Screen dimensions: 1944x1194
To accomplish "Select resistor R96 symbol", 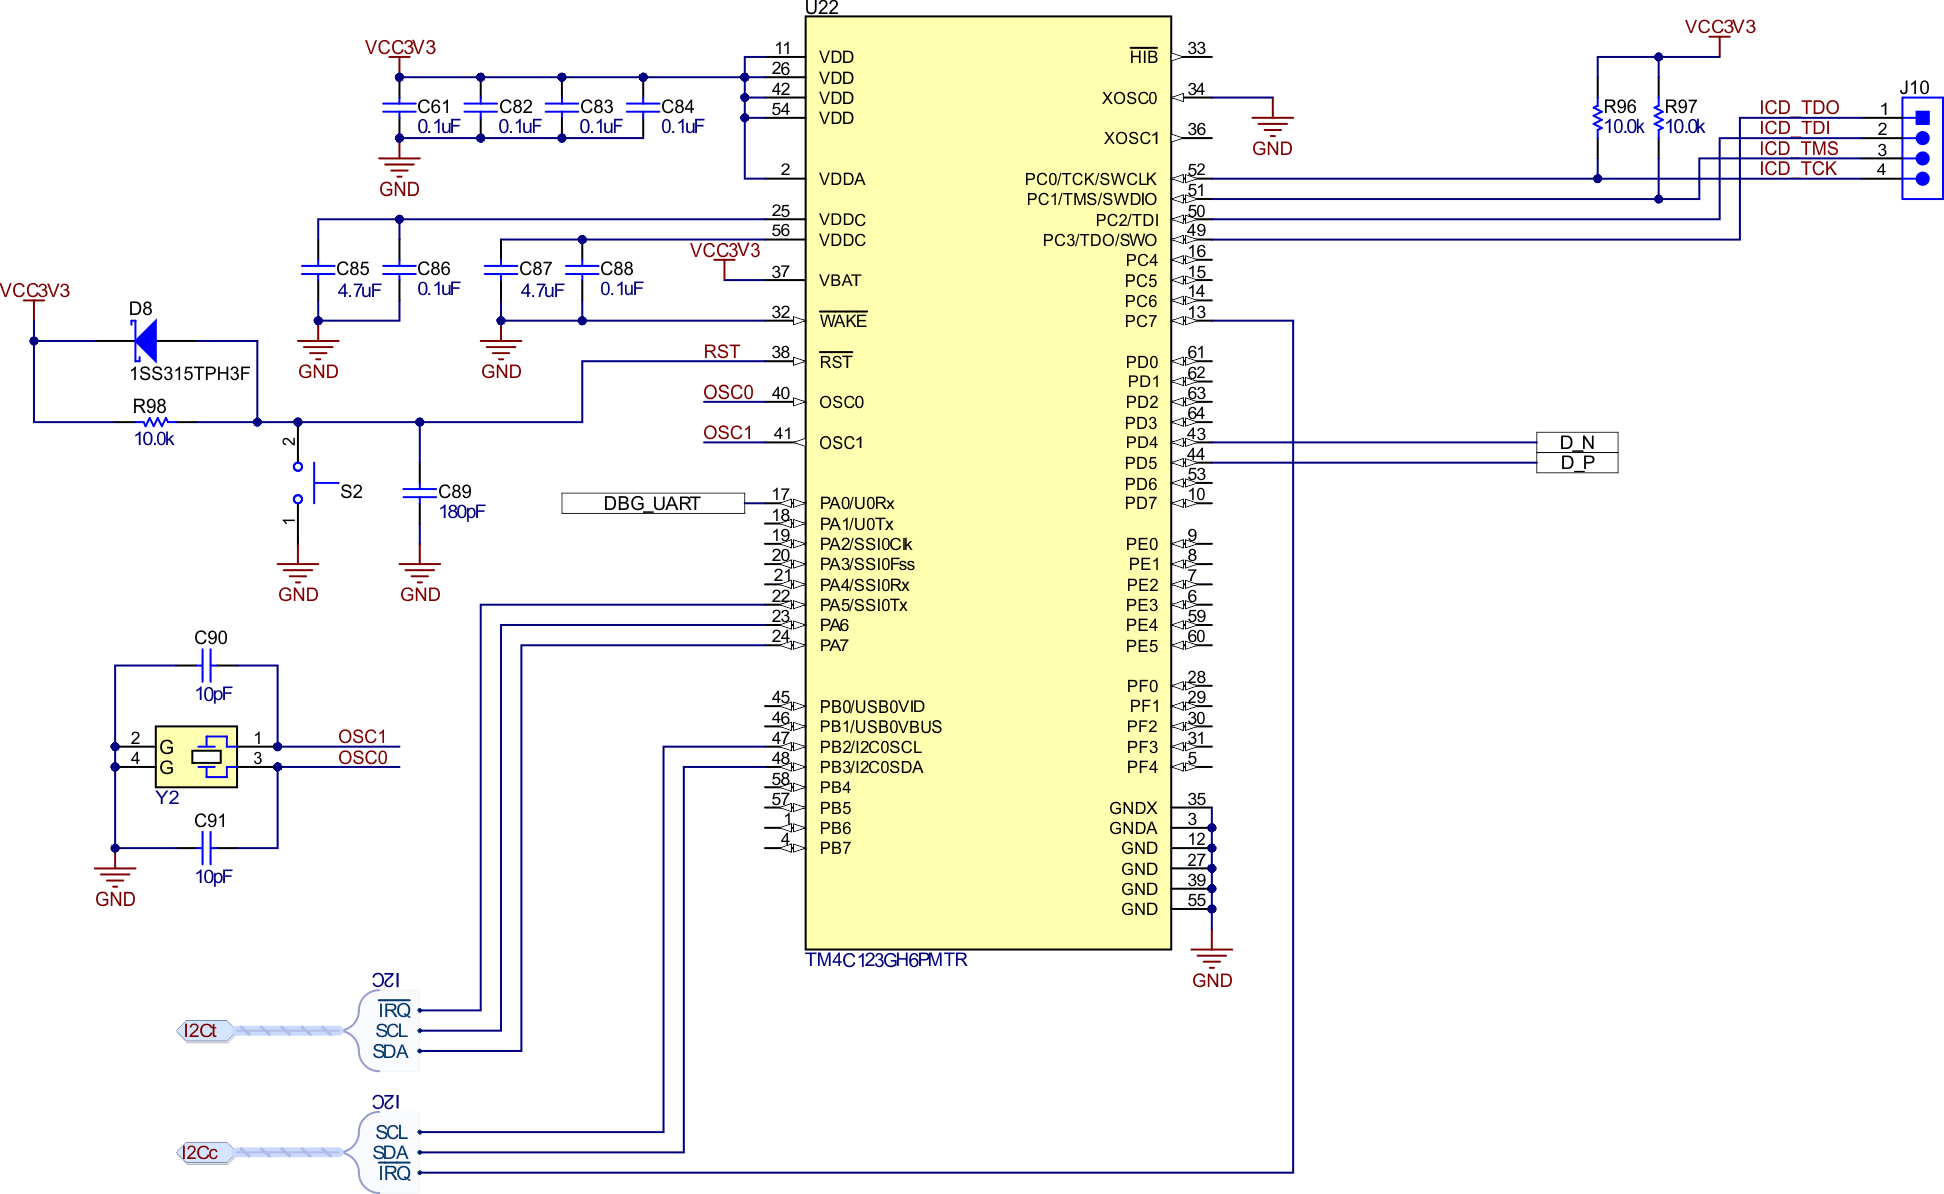I will [1597, 117].
